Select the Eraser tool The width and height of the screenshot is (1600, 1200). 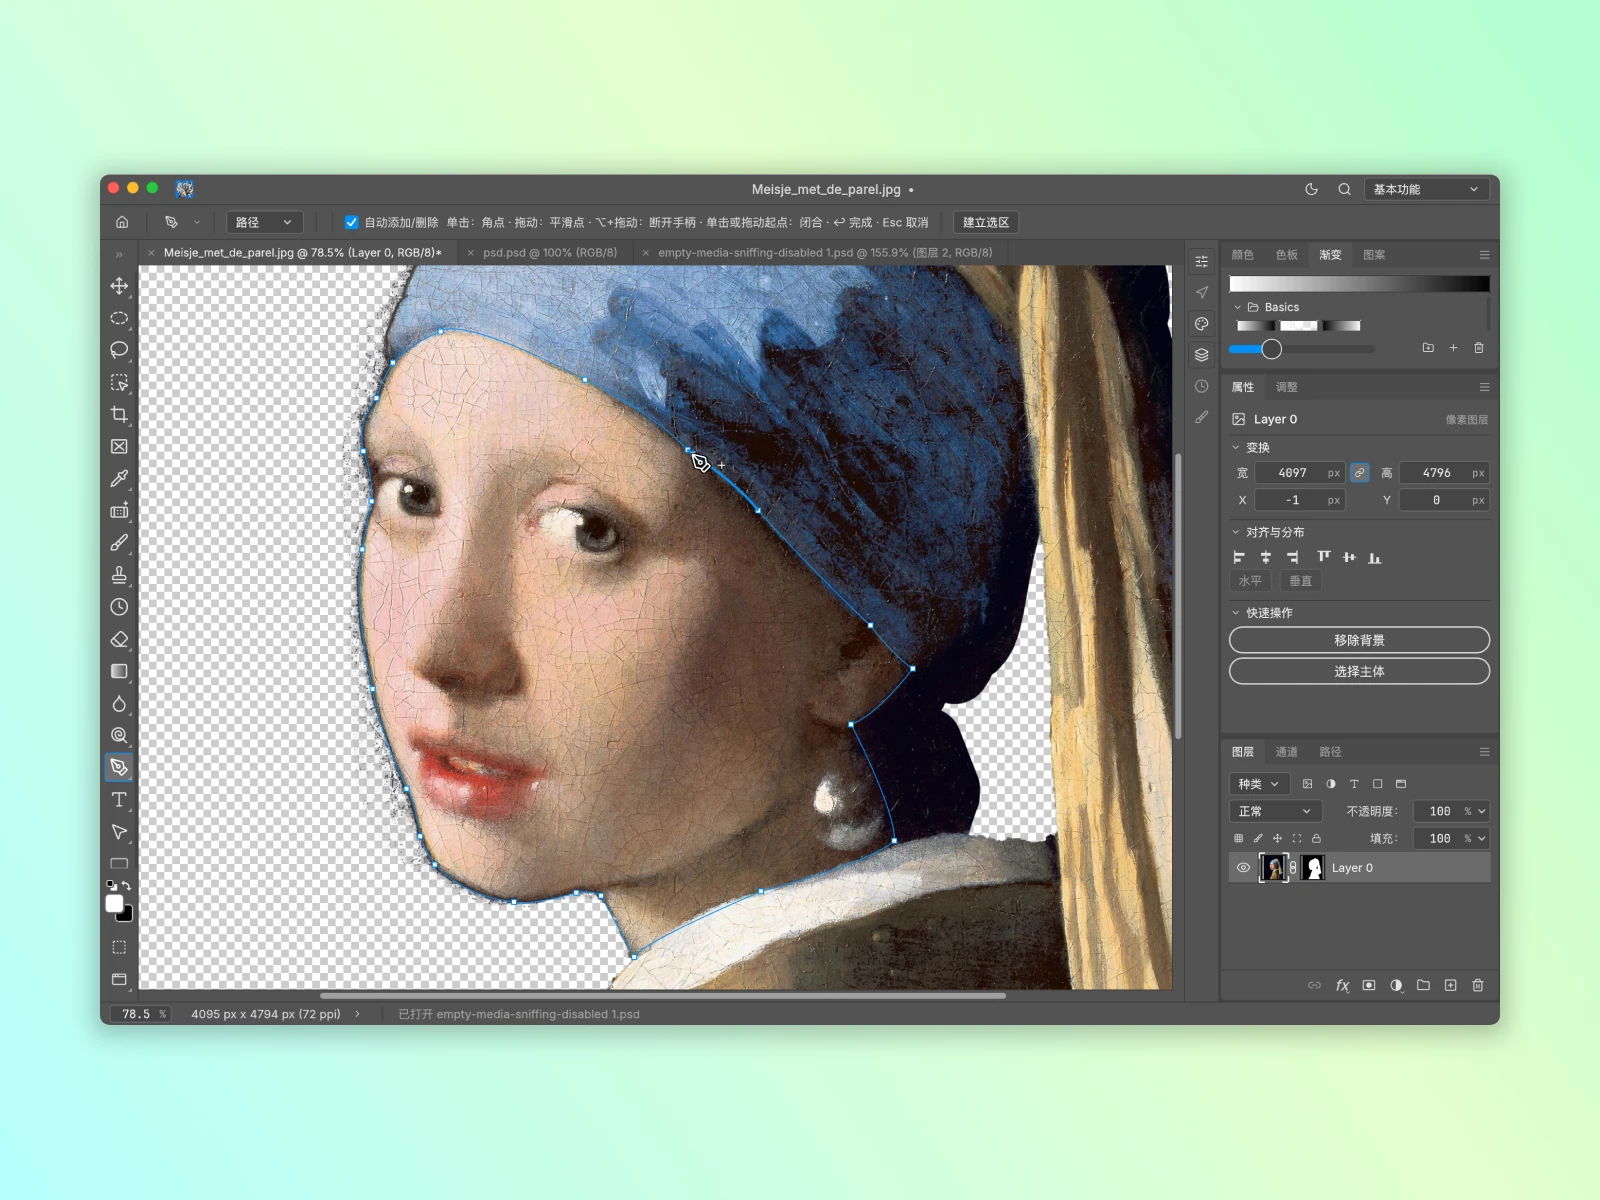point(119,639)
